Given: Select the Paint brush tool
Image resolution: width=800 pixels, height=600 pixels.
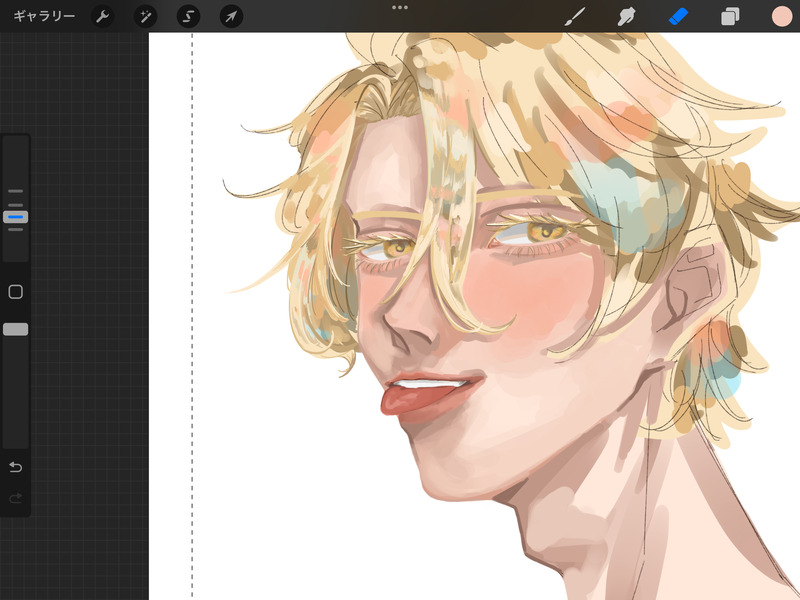Looking at the screenshot, I should (x=575, y=16).
